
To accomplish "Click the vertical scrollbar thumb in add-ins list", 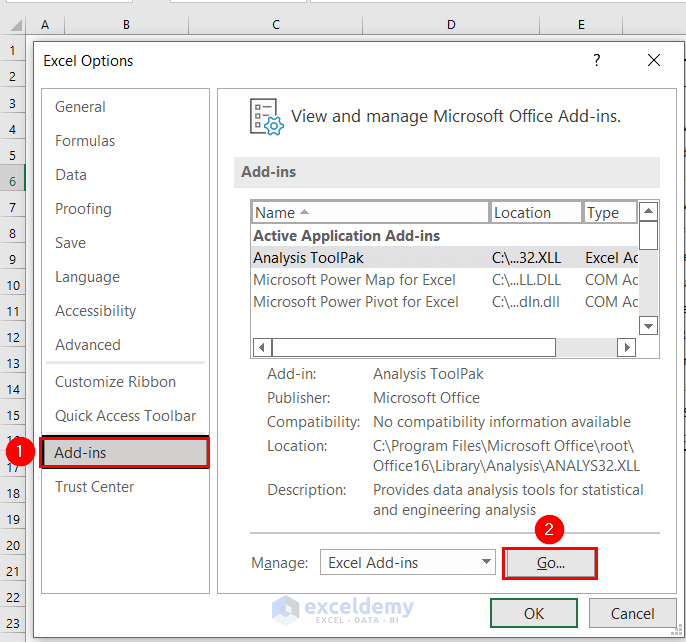I will (x=648, y=235).
